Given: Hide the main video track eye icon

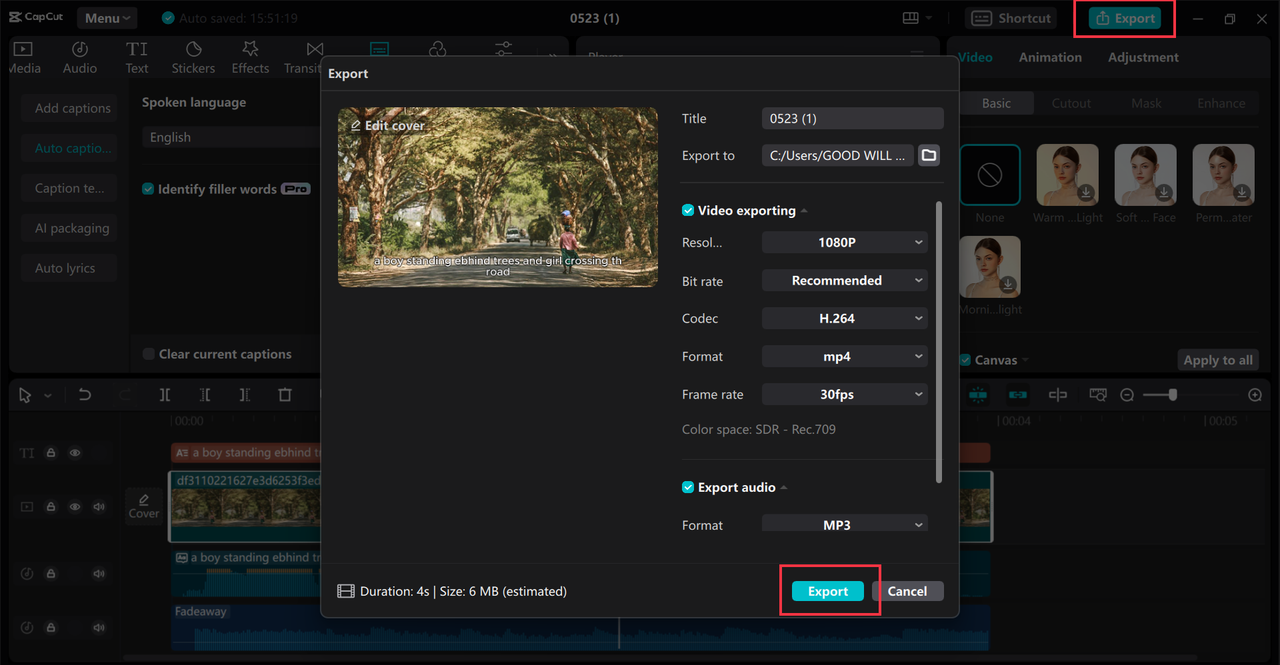Looking at the screenshot, I should click(x=75, y=507).
